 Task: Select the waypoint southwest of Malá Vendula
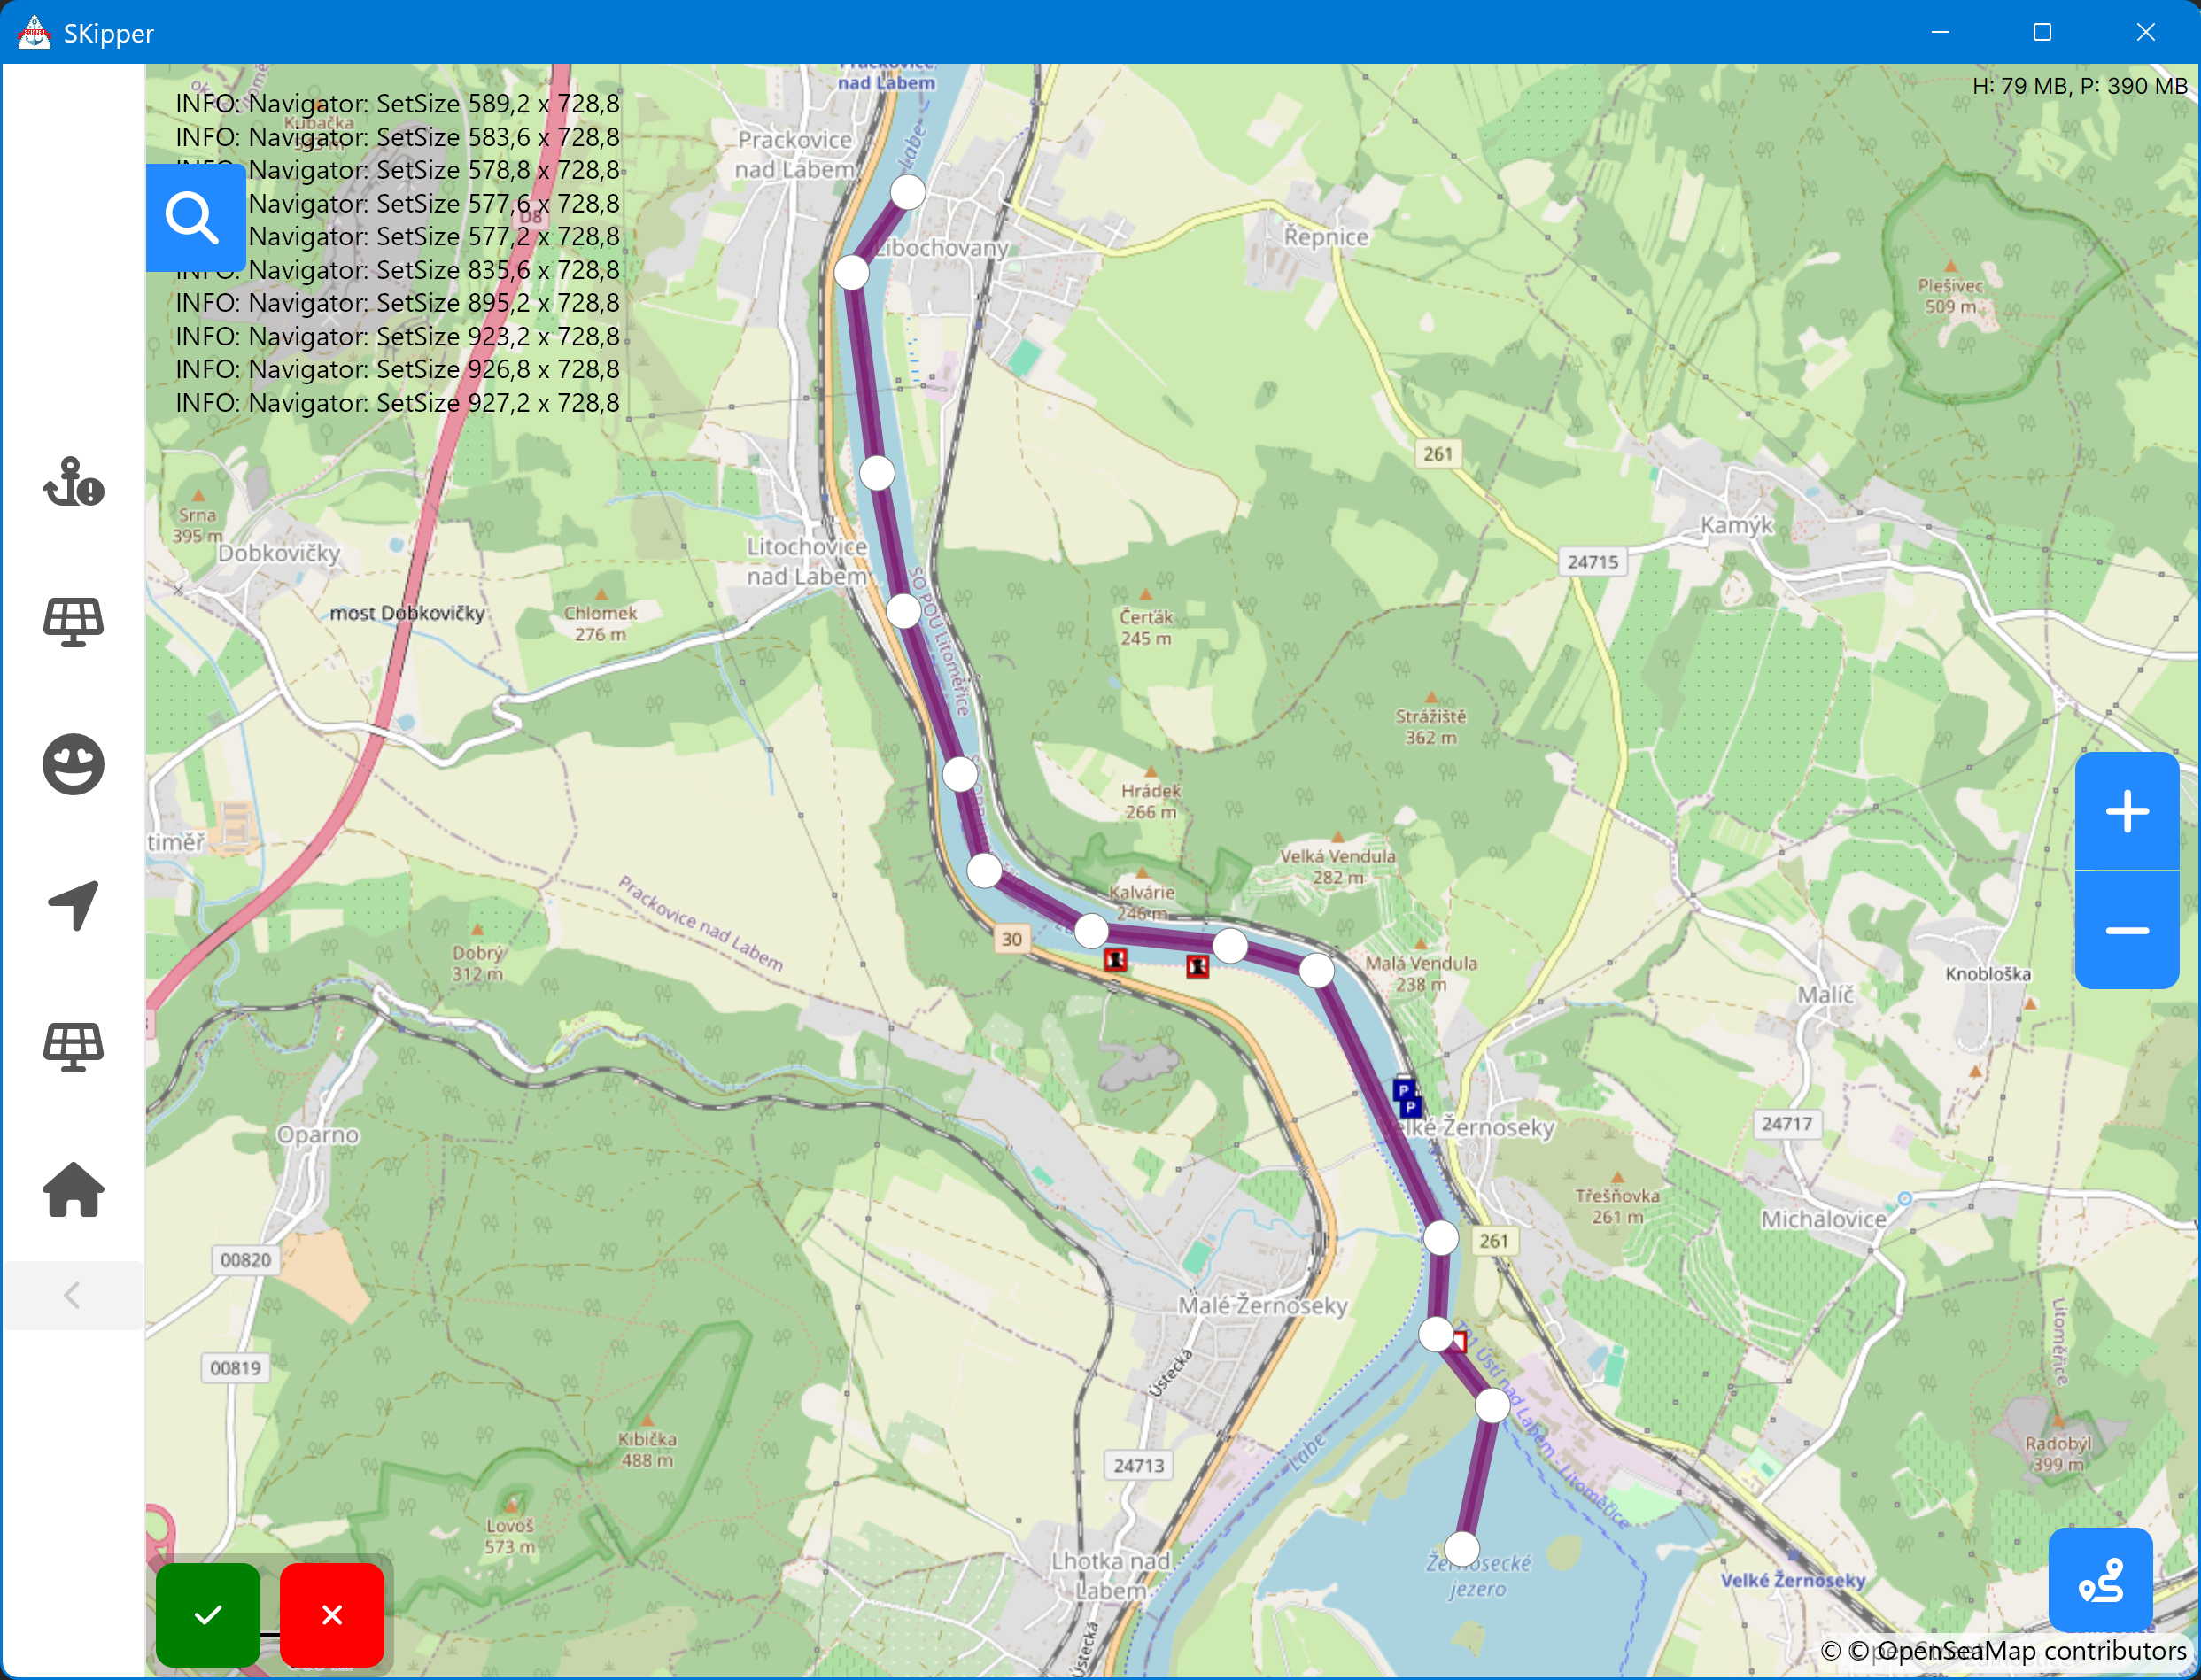(1317, 969)
